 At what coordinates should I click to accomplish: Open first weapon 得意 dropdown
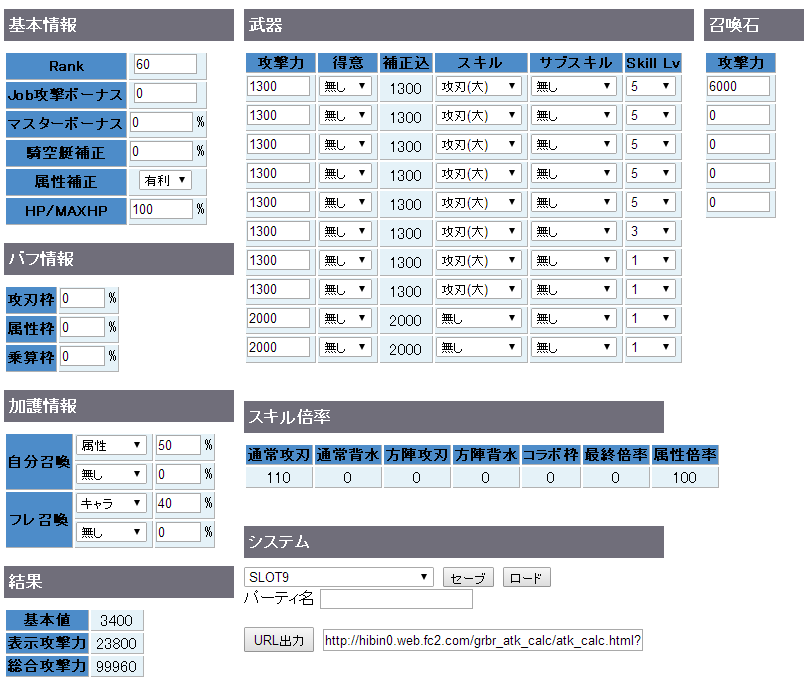(x=345, y=86)
